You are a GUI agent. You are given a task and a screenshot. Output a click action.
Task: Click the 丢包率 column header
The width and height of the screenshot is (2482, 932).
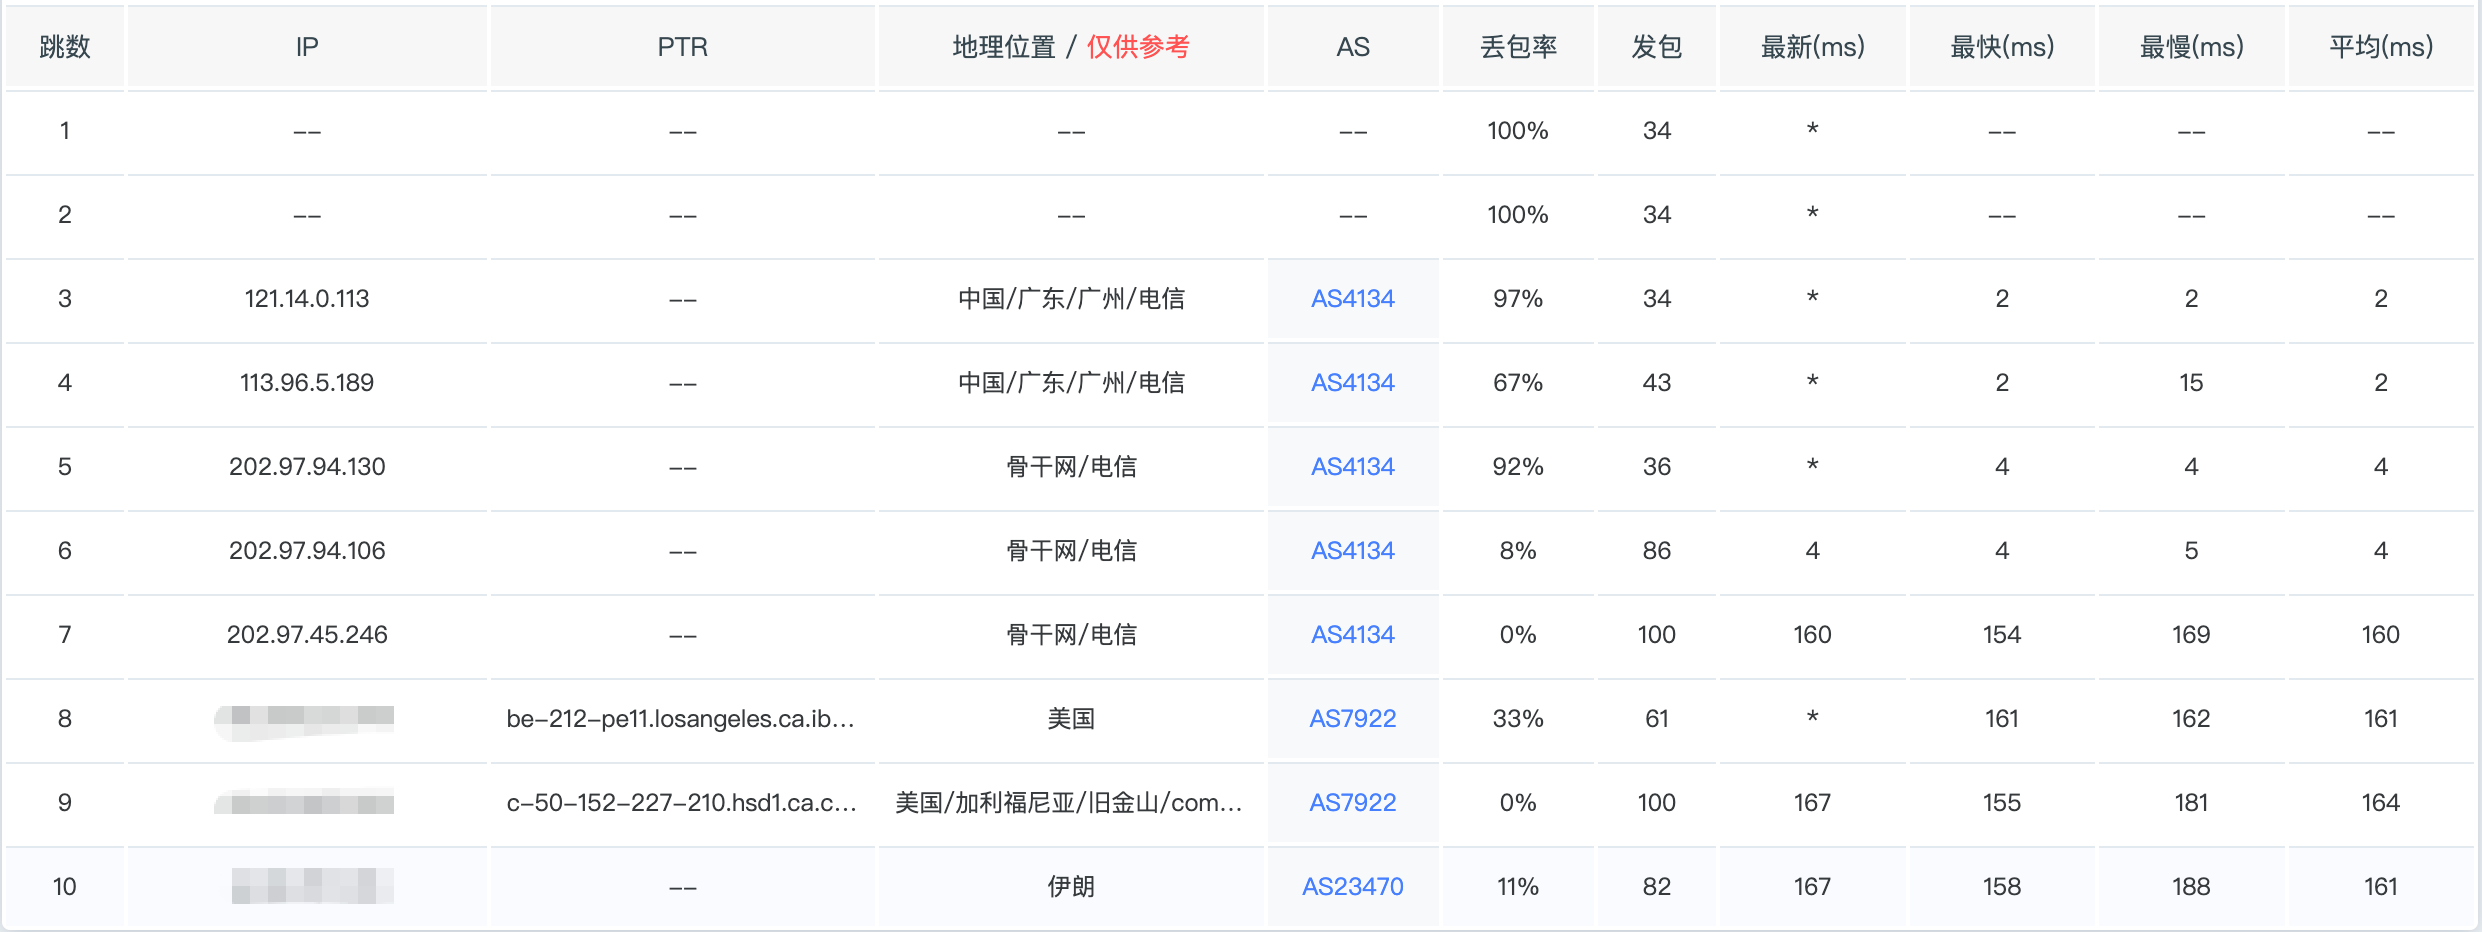tap(1518, 47)
